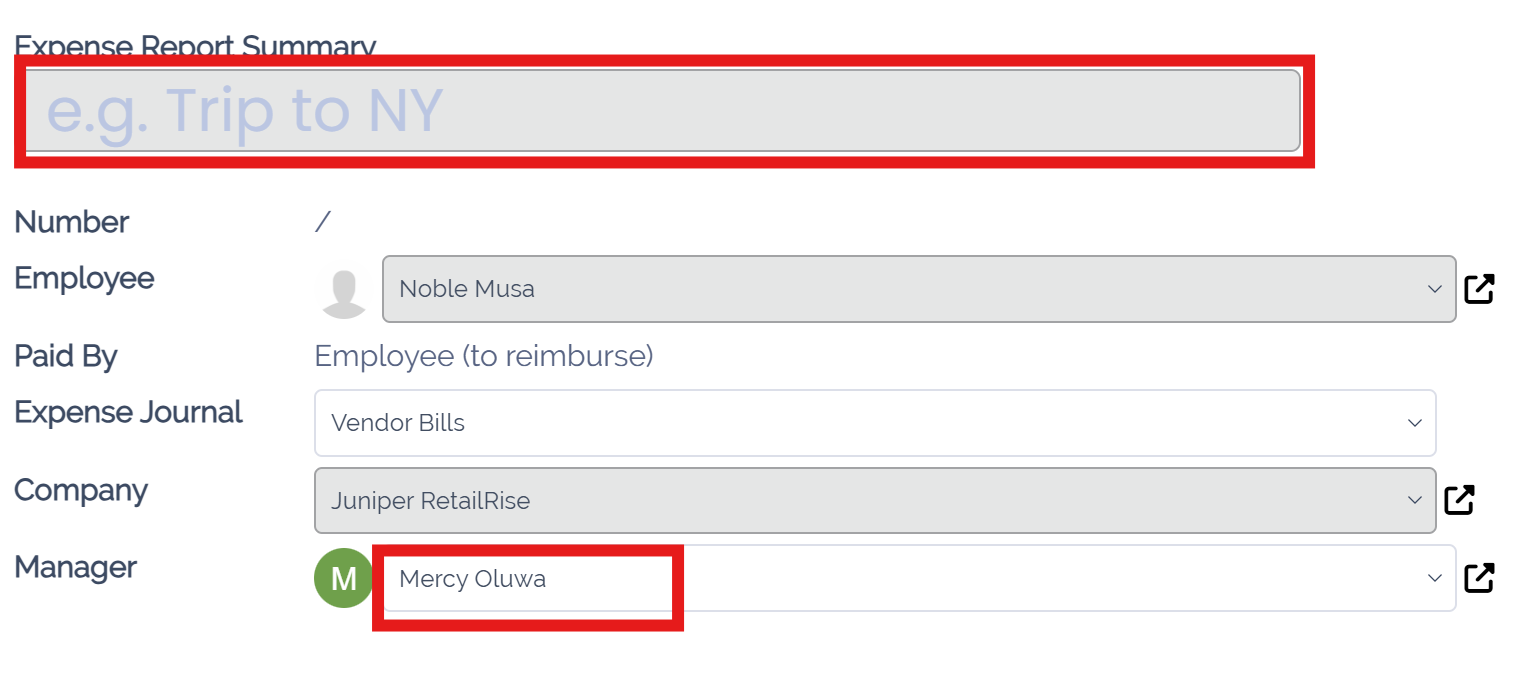
Task: Click the Number field showing '/'
Action: [x=322, y=220]
